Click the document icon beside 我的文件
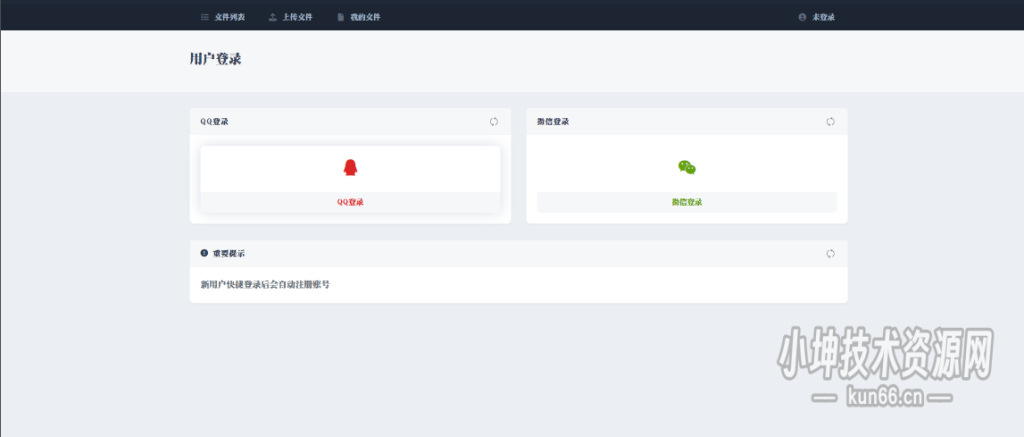The image size is (1024, 437). pos(340,18)
